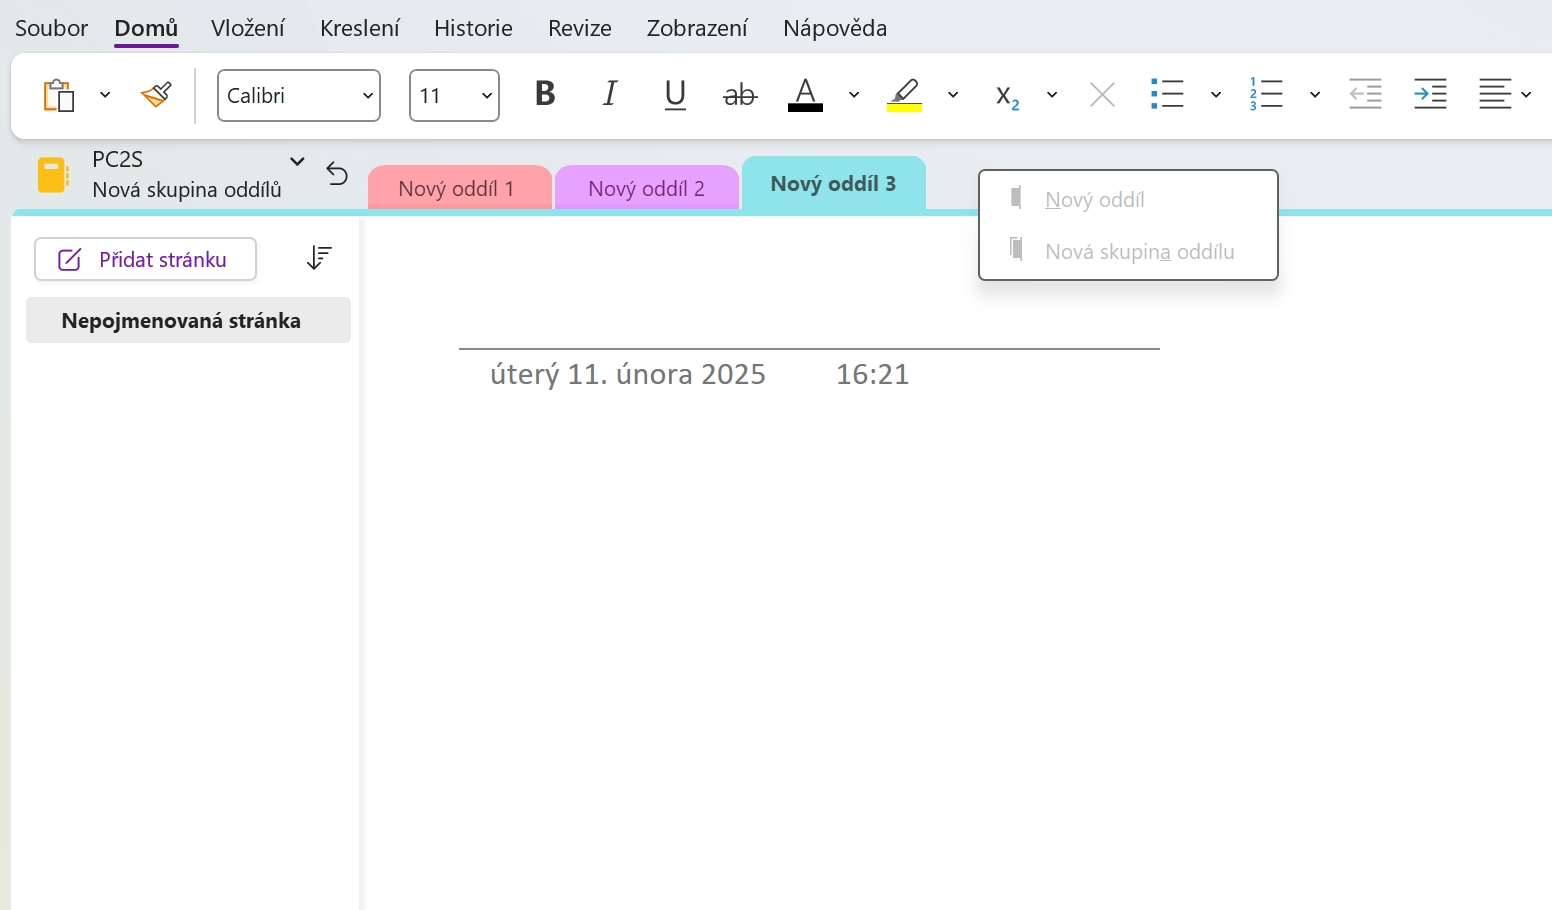Increase the paragraph indent

[x=1430, y=94]
